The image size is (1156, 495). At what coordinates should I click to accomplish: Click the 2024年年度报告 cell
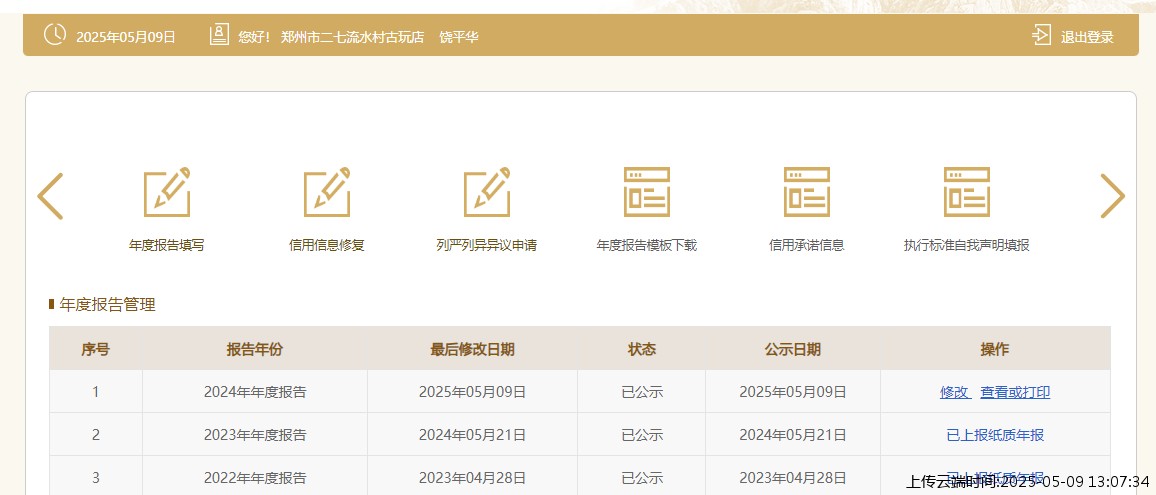click(255, 392)
